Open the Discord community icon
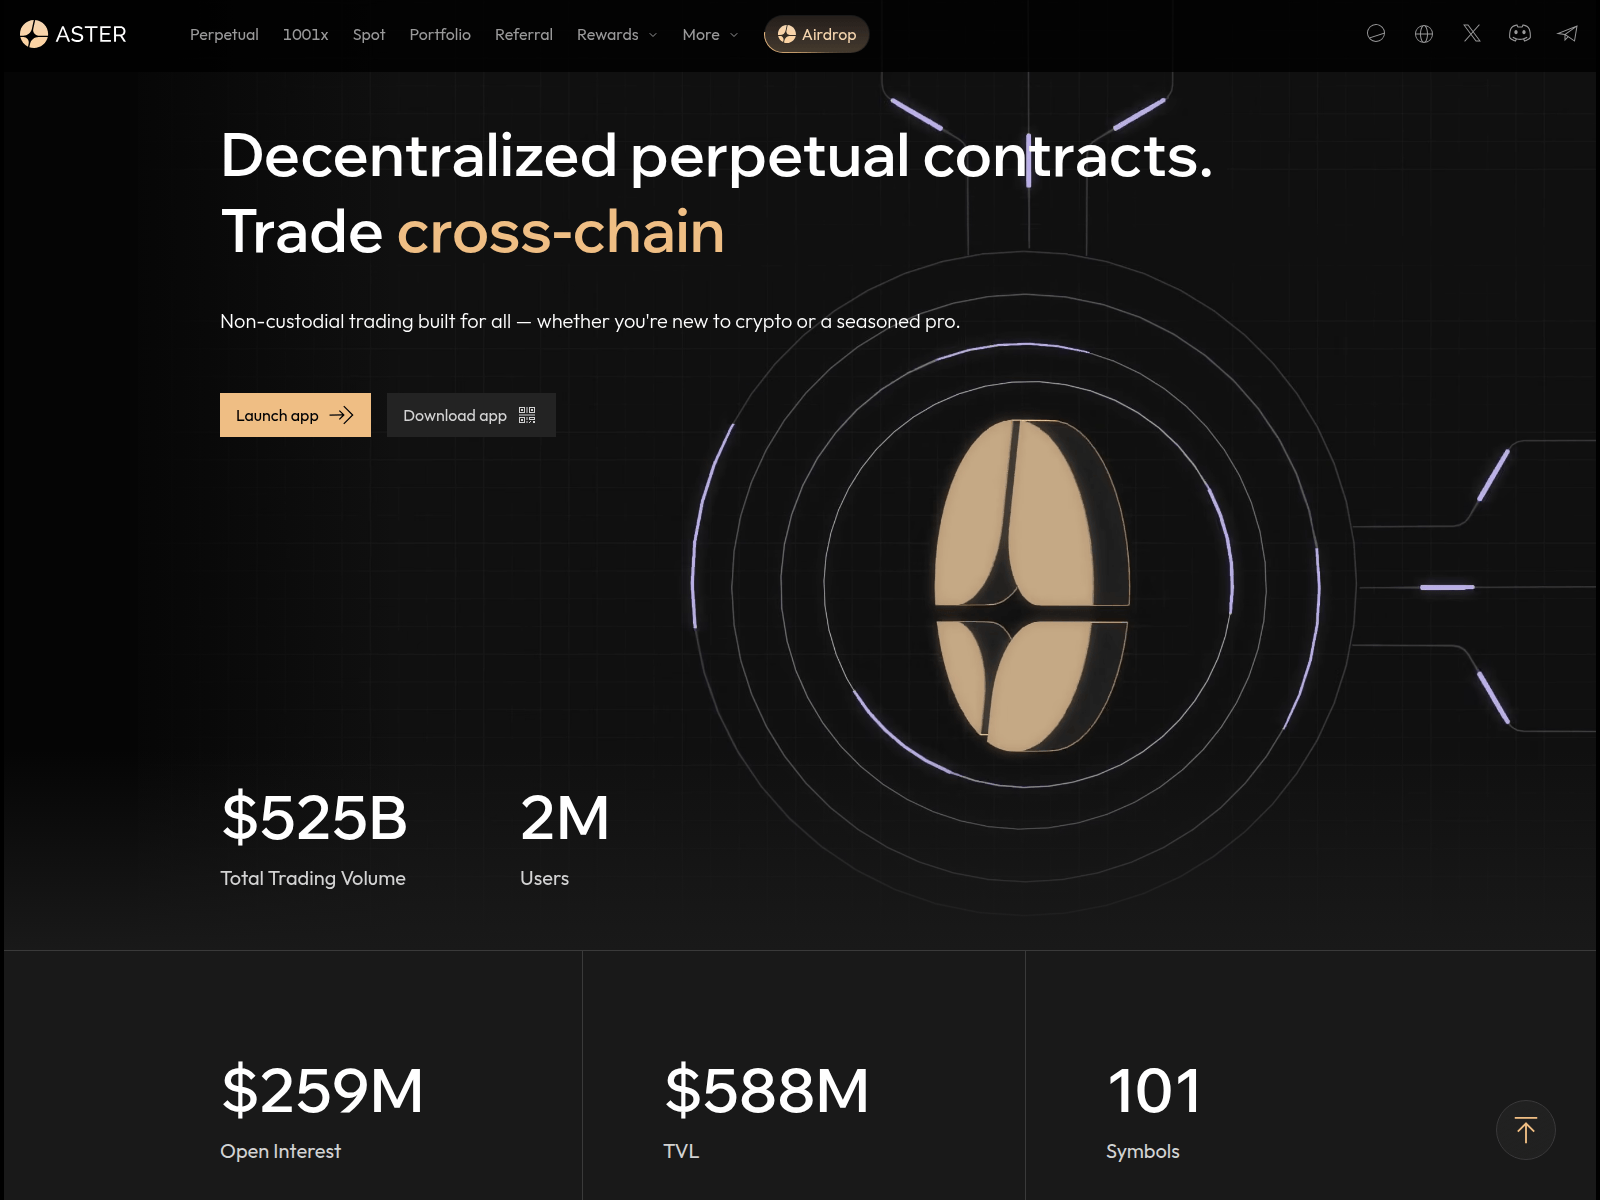The width and height of the screenshot is (1600, 1200). 1520,34
